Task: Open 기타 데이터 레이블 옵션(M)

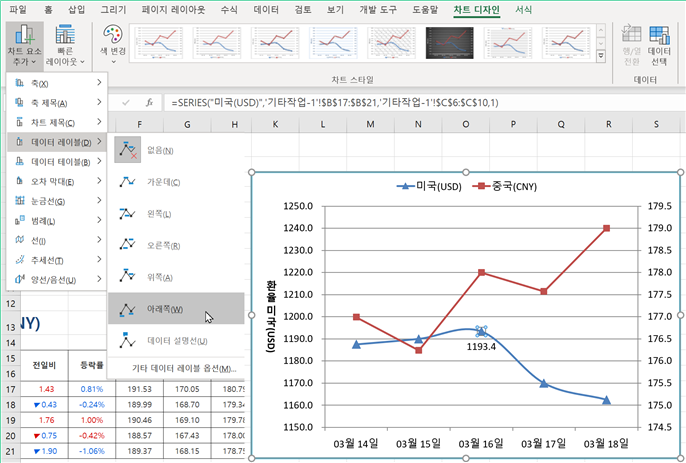Action: (184, 368)
